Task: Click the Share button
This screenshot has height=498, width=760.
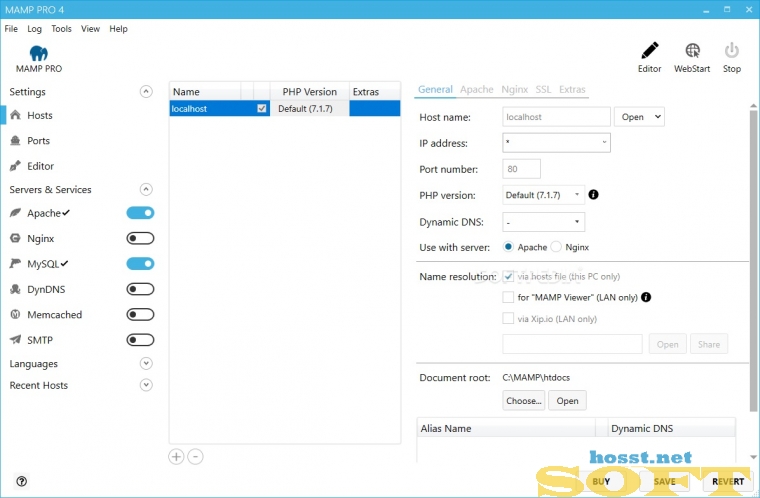Action: tap(709, 344)
